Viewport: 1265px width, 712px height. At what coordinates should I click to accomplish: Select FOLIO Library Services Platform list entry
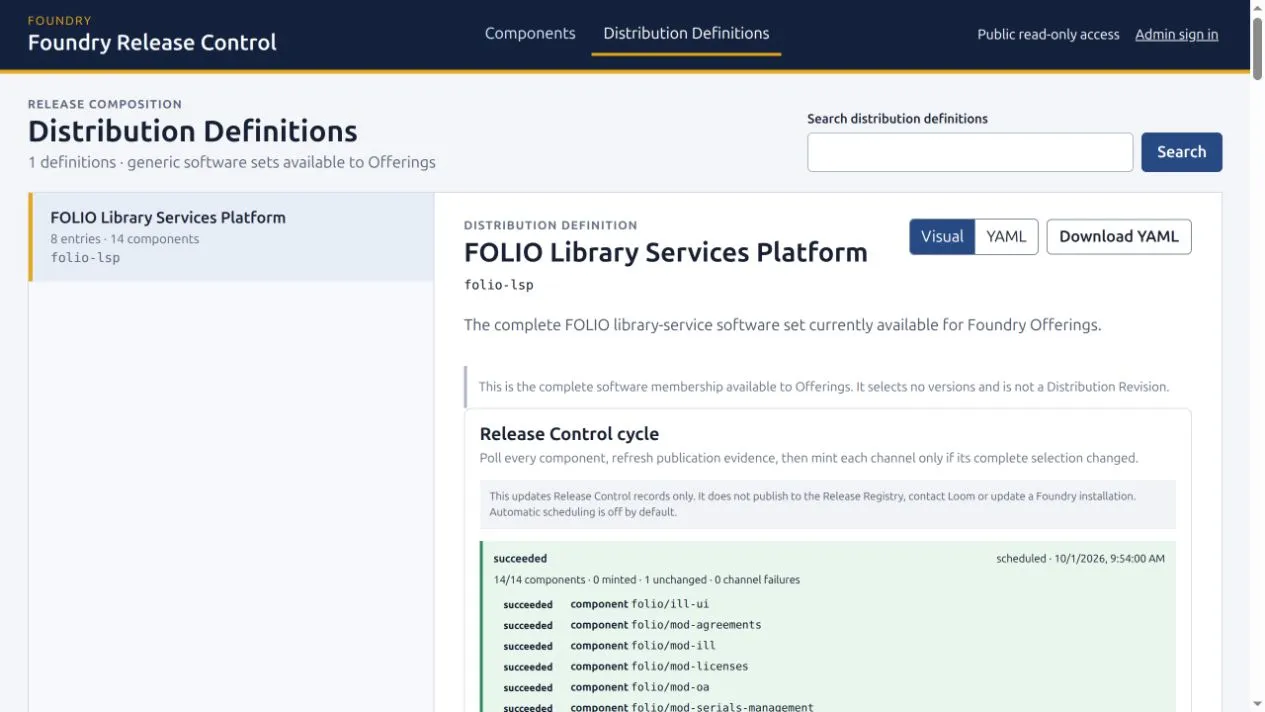(231, 237)
